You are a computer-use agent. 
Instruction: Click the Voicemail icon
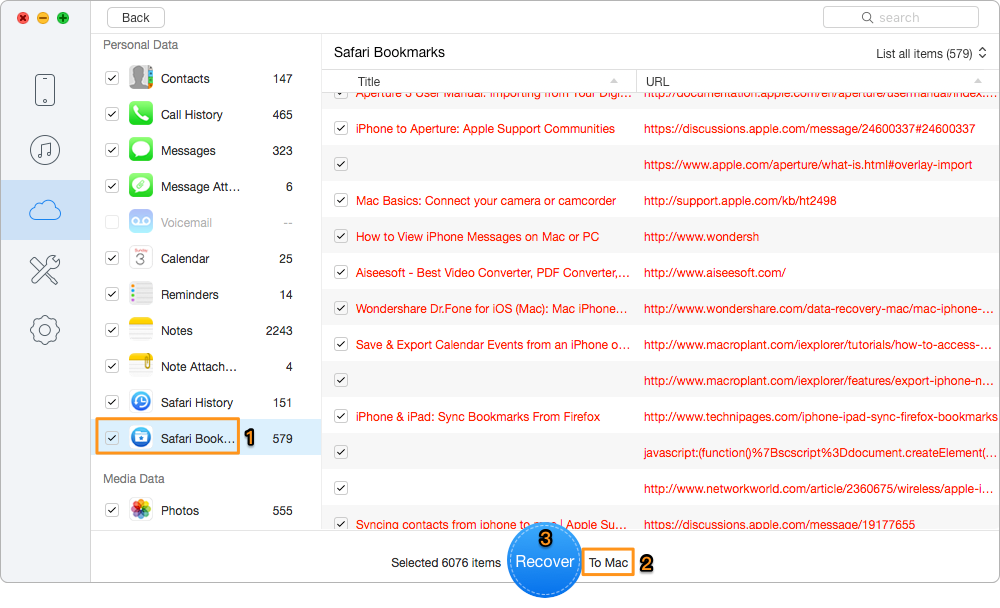[x=141, y=222]
